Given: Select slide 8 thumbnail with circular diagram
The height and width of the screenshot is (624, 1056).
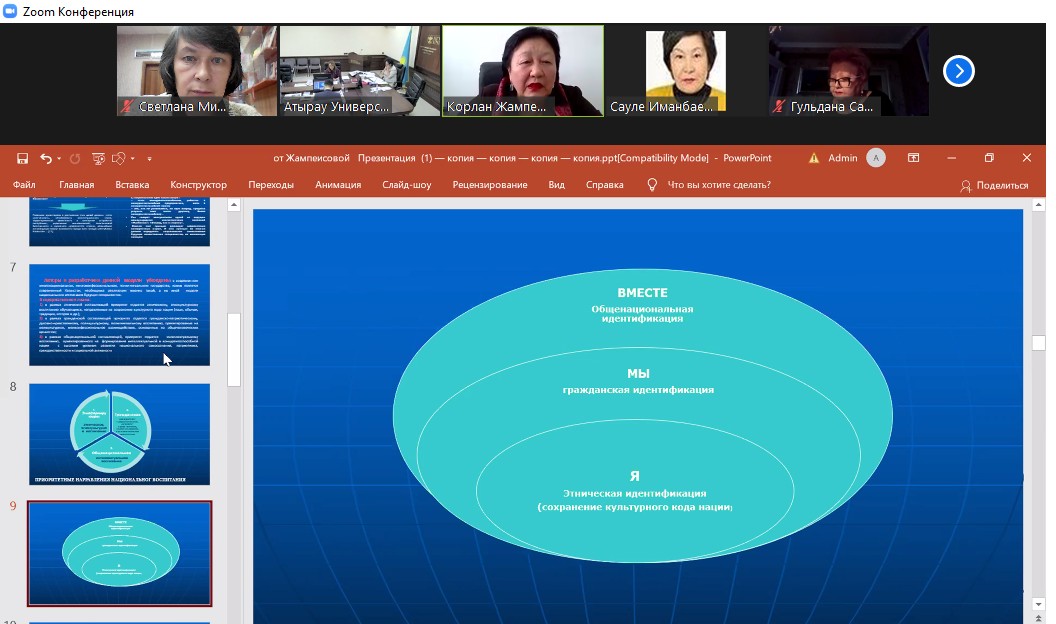Looking at the screenshot, I should coord(119,434).
